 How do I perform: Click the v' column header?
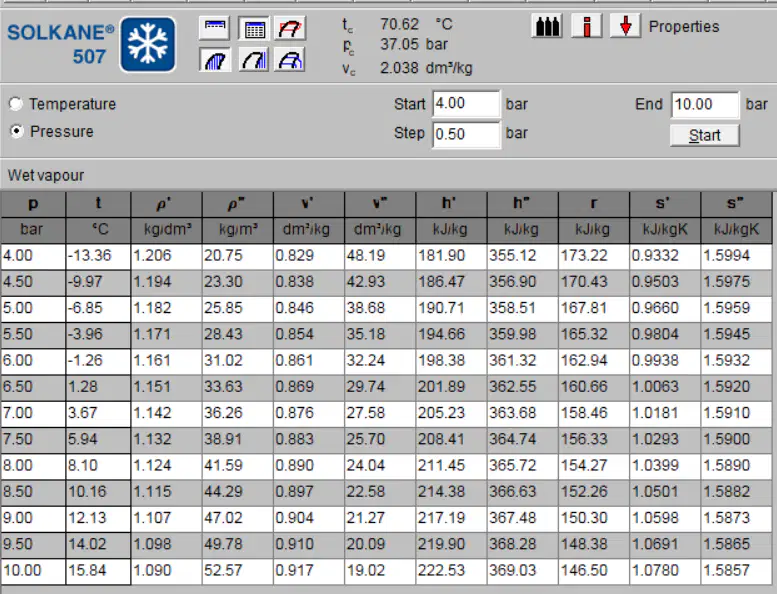click(308, 204)
